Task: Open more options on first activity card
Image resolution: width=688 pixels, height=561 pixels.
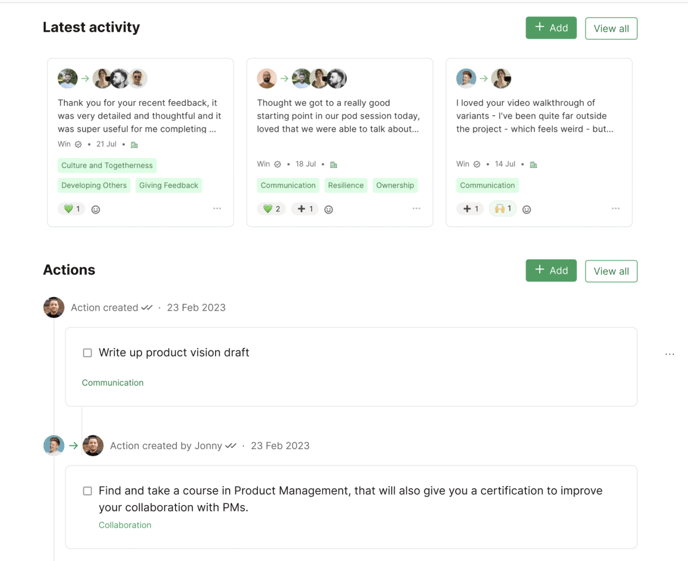Action: (x=217, y=209)
